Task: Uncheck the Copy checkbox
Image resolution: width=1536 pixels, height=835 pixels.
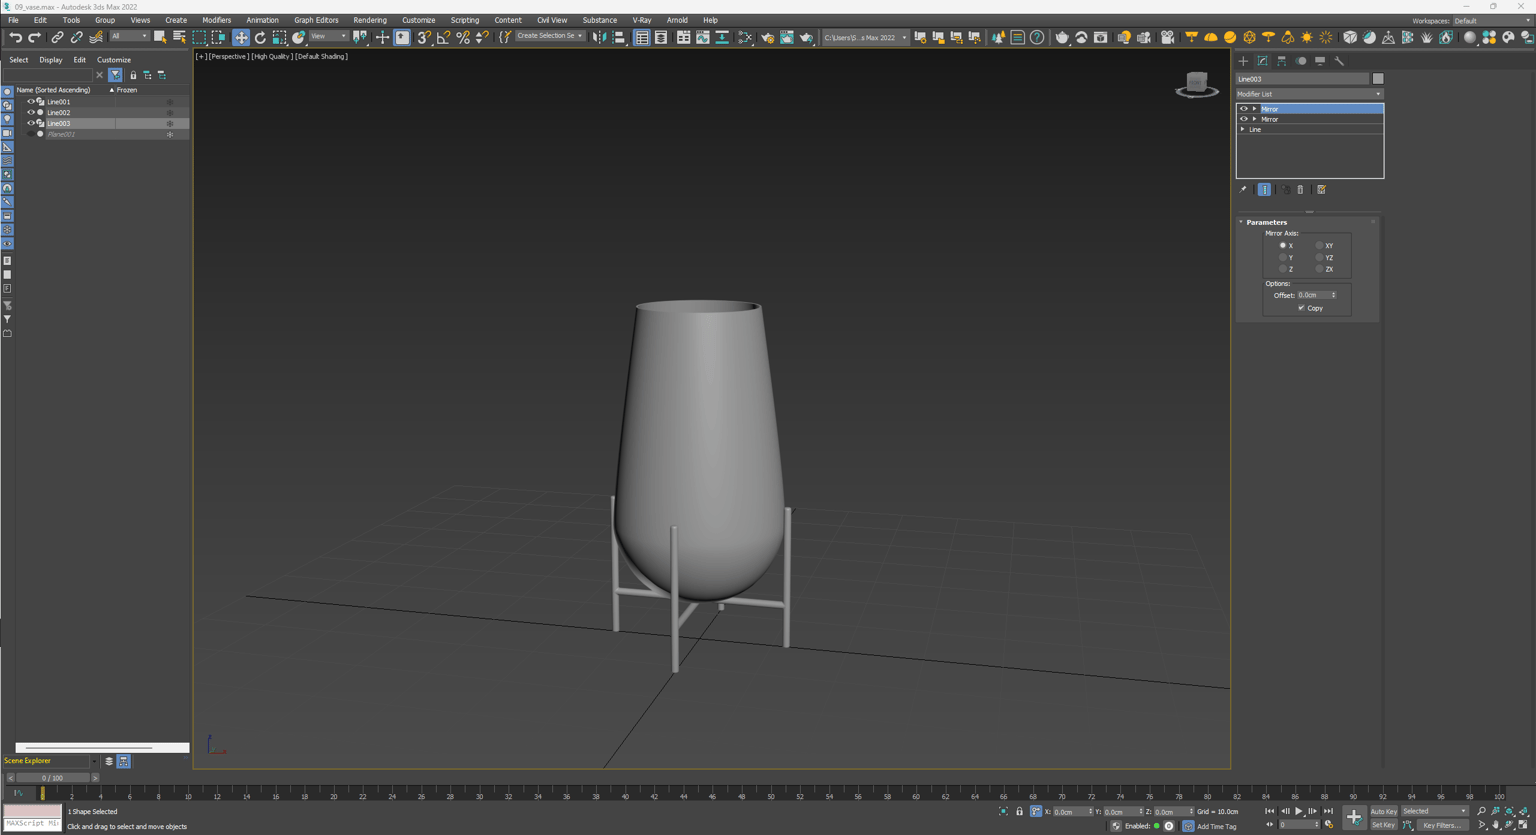Action: click(1301, 308)
